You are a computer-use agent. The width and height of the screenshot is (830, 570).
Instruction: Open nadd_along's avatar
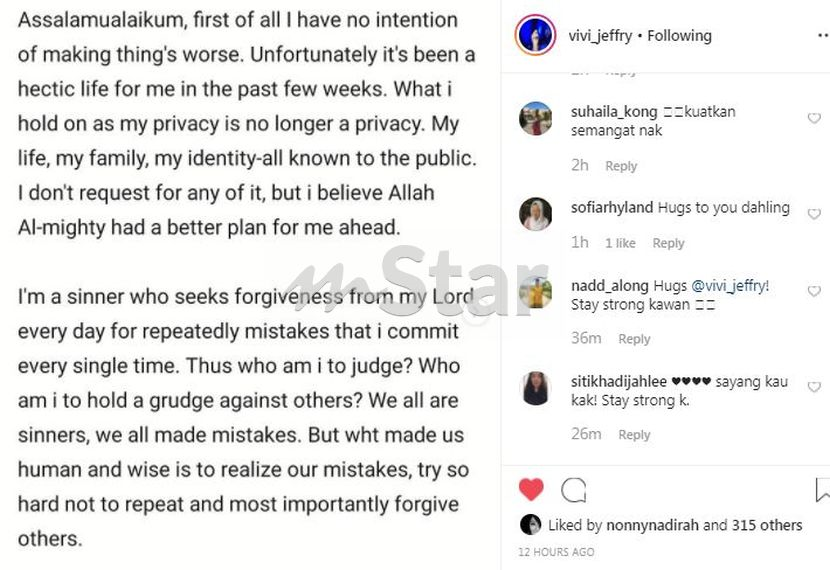(x=536, y=292)
